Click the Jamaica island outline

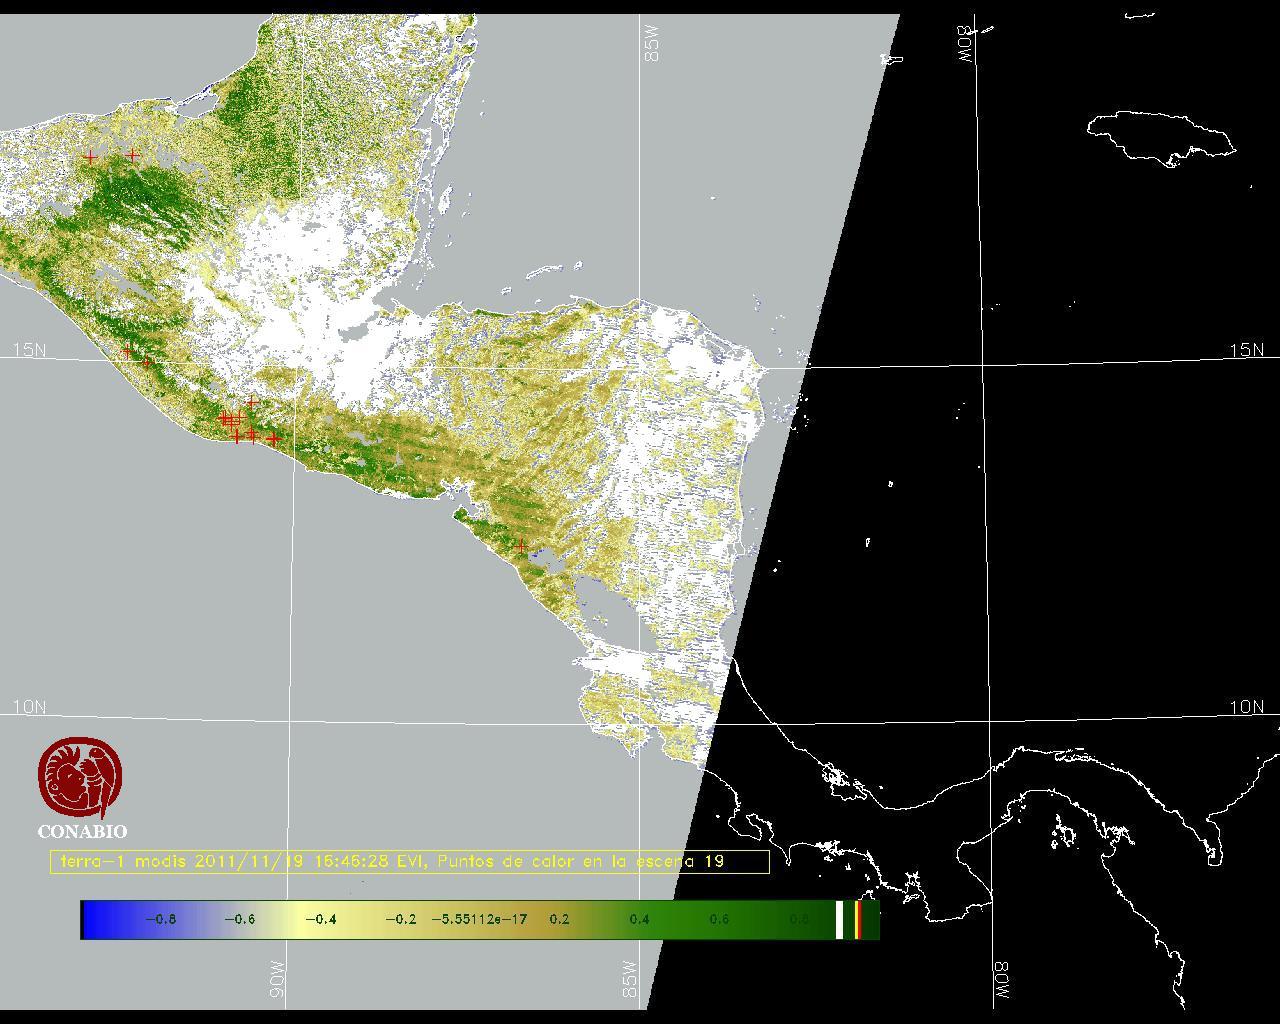click(x=1158, y=136)
